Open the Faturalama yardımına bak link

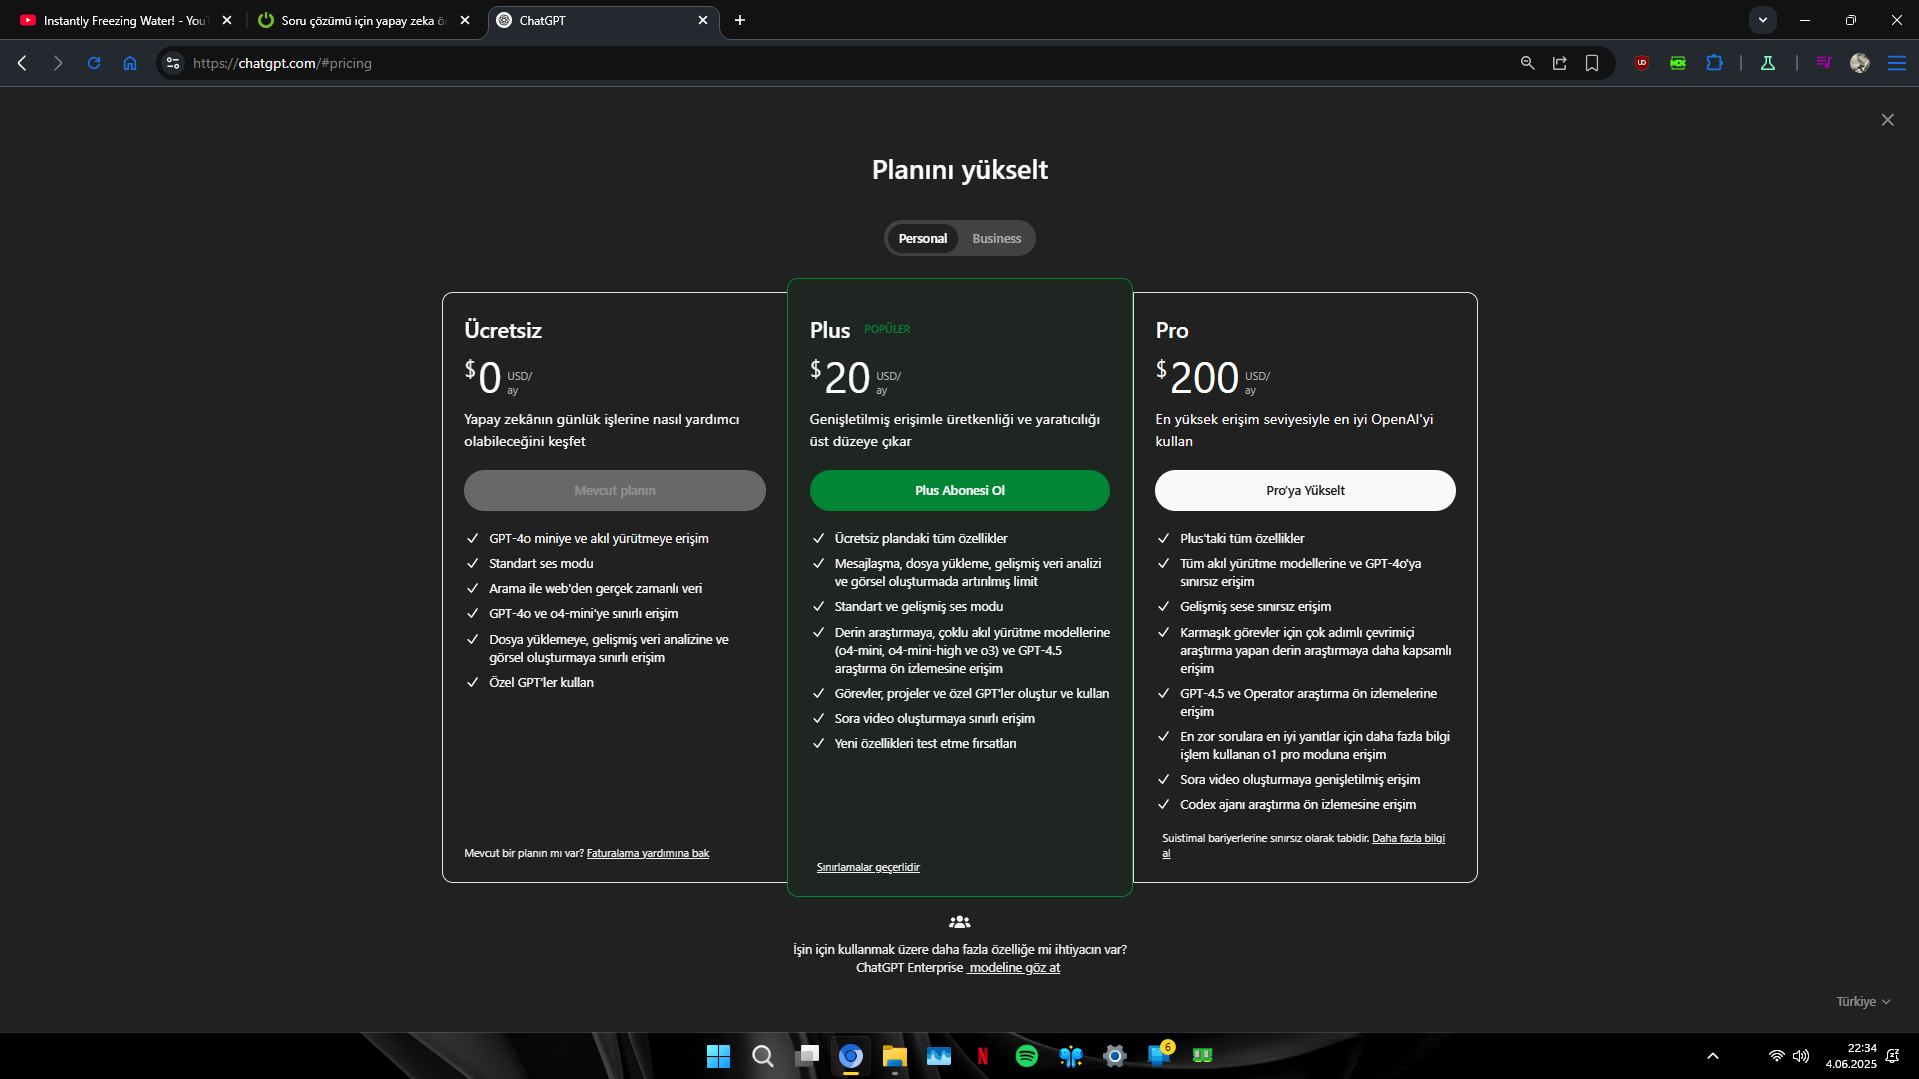click(x=648, y=854)
